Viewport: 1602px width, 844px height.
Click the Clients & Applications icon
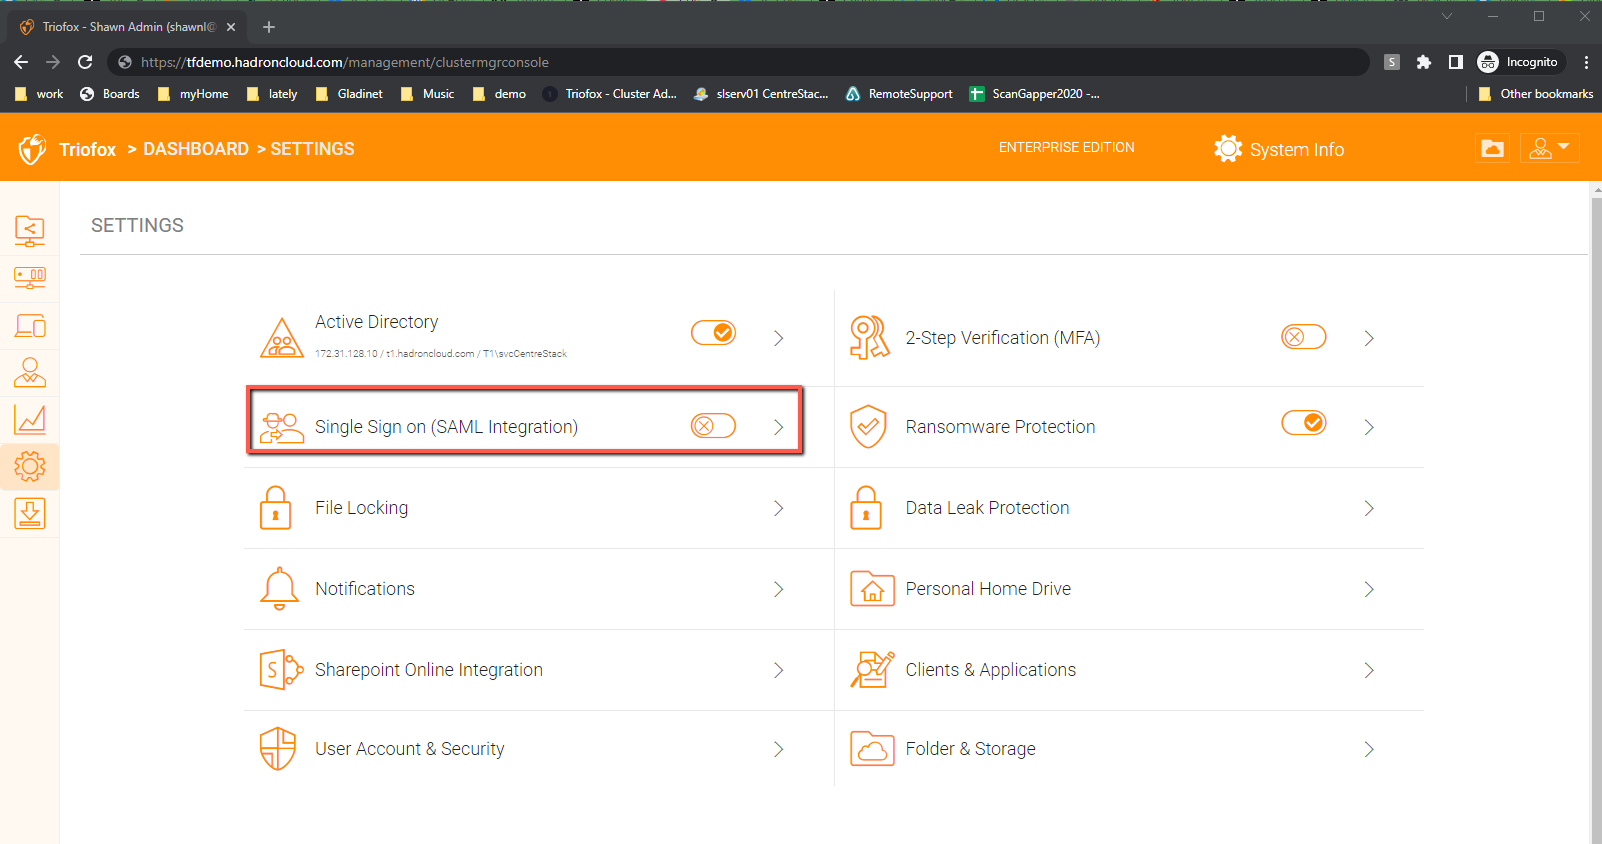coord(872,670)
